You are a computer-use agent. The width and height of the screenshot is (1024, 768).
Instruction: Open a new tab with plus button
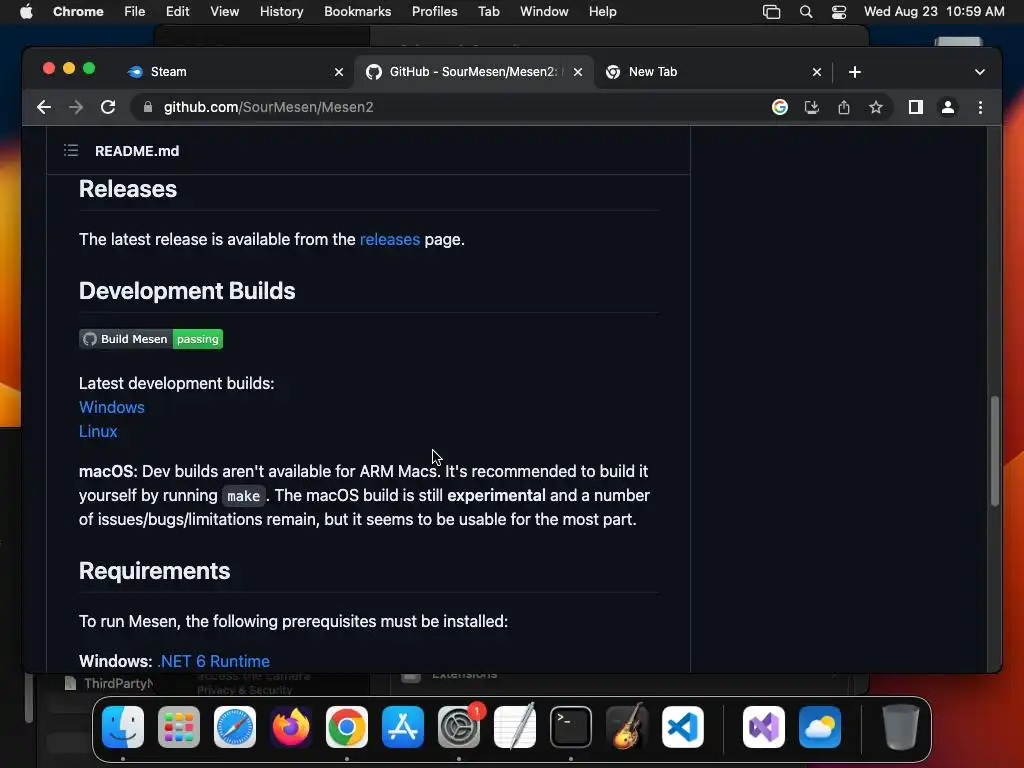click(855, 72)
